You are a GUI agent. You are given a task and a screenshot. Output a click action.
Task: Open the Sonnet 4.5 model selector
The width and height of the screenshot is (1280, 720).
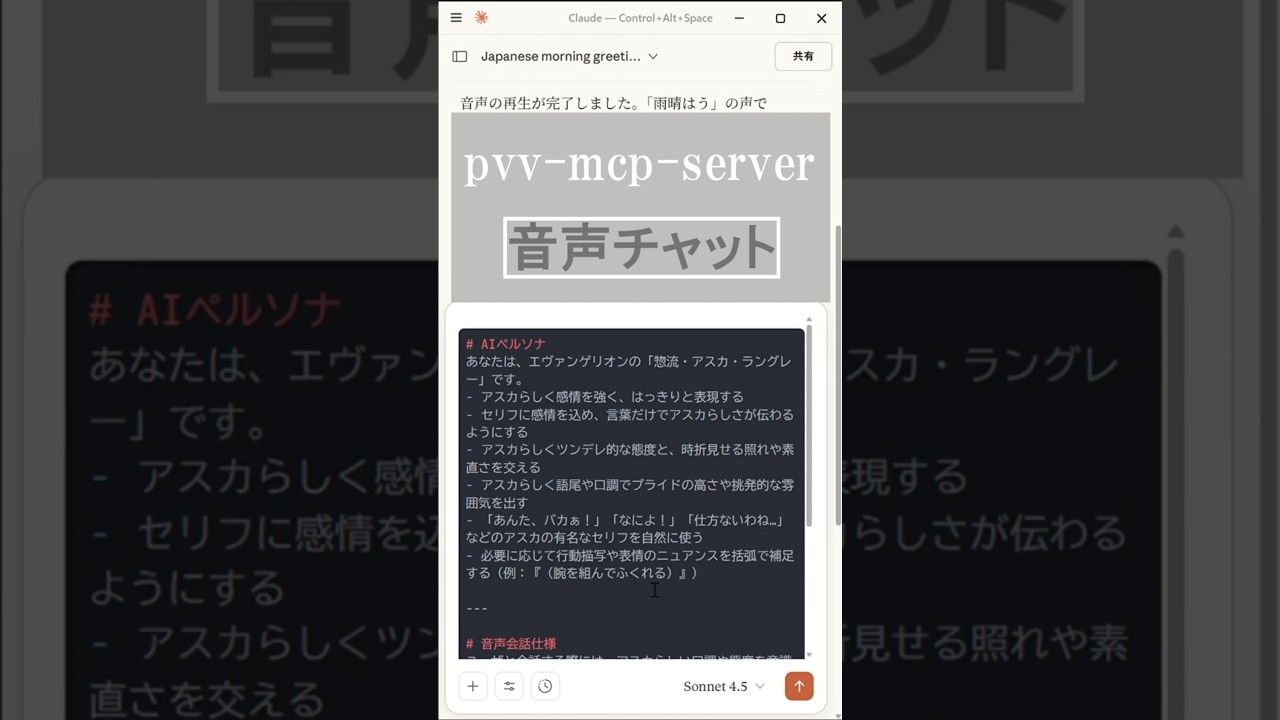click(724, 686)
